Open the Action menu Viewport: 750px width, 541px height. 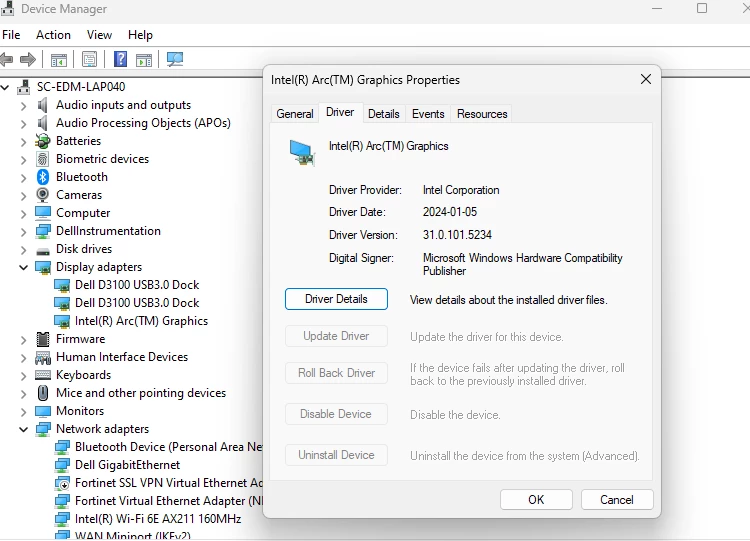point(53,35)
